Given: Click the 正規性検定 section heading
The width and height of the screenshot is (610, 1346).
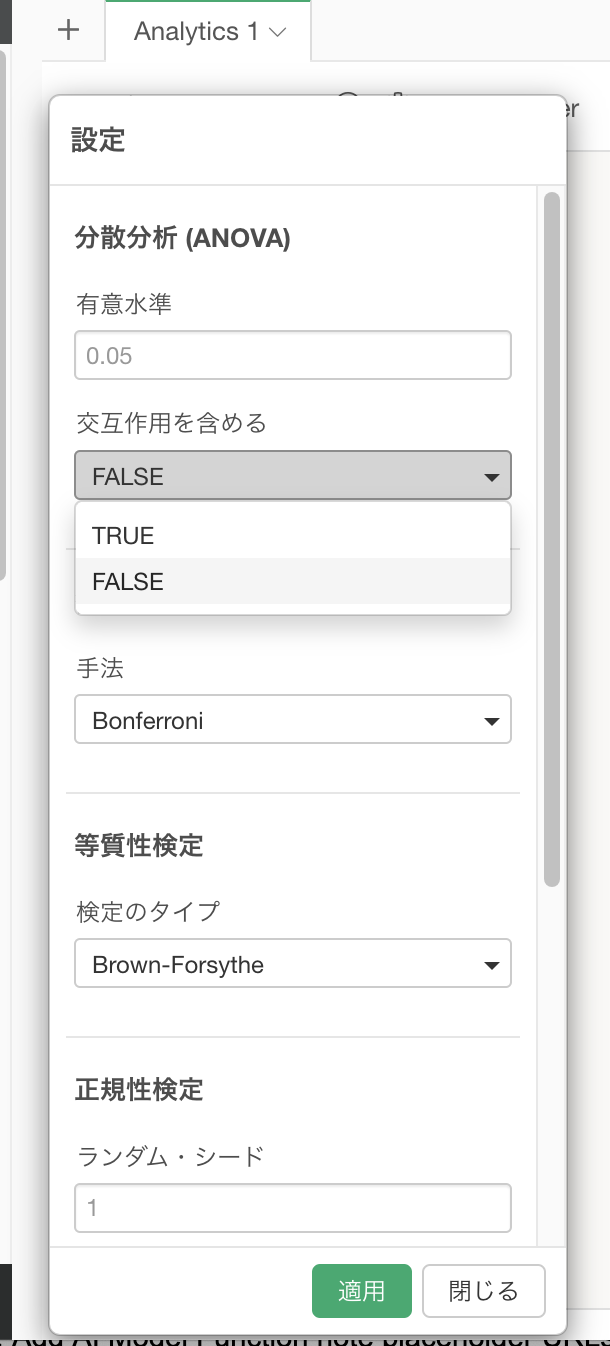Looking at the screenshot, I should pos(139,1089).
